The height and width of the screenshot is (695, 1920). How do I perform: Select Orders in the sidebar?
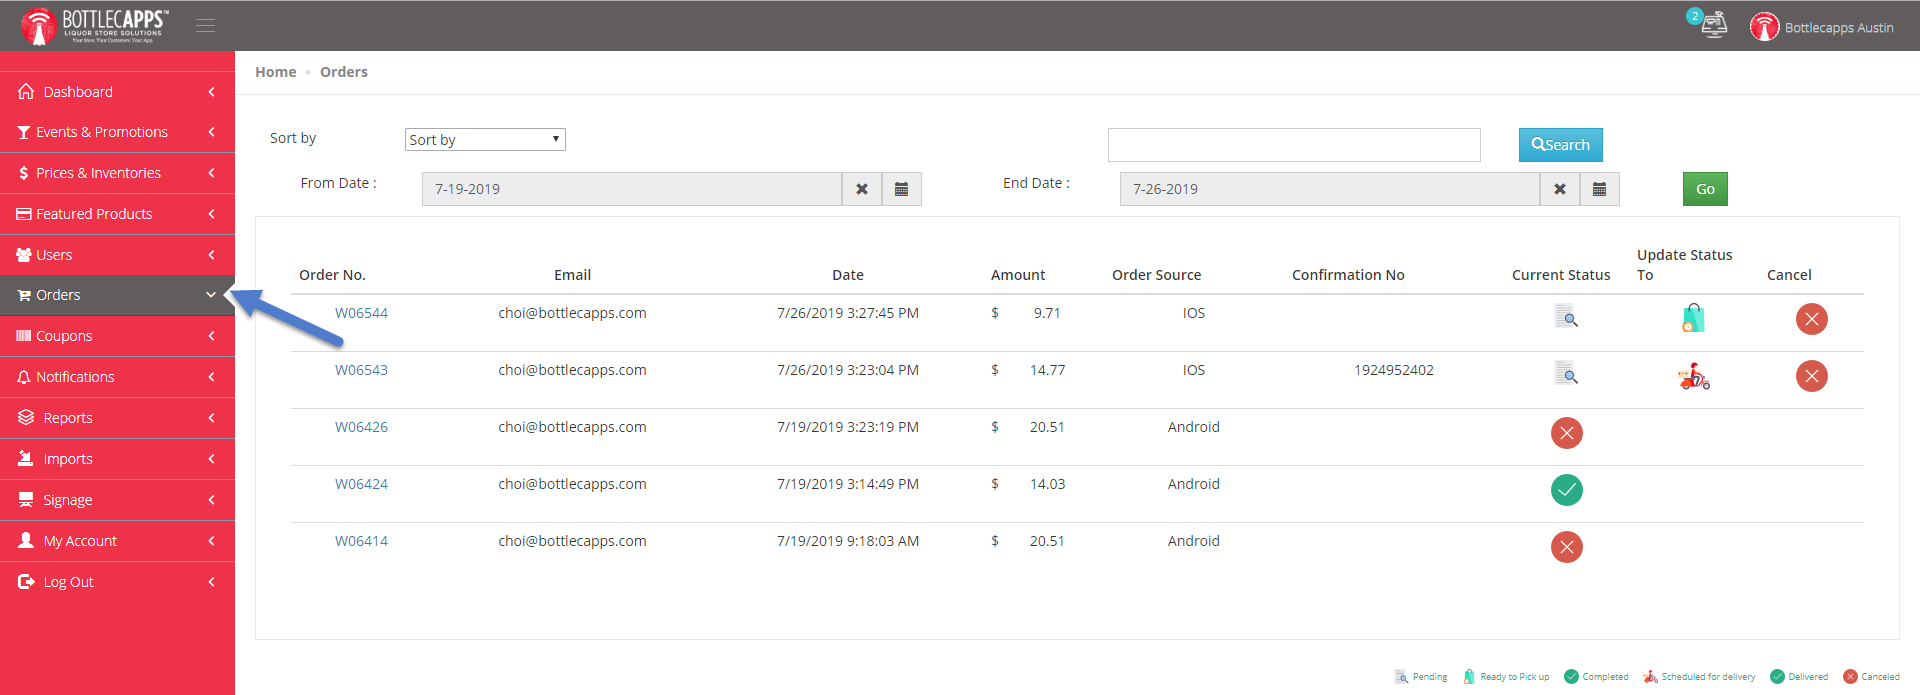point(117,295)
